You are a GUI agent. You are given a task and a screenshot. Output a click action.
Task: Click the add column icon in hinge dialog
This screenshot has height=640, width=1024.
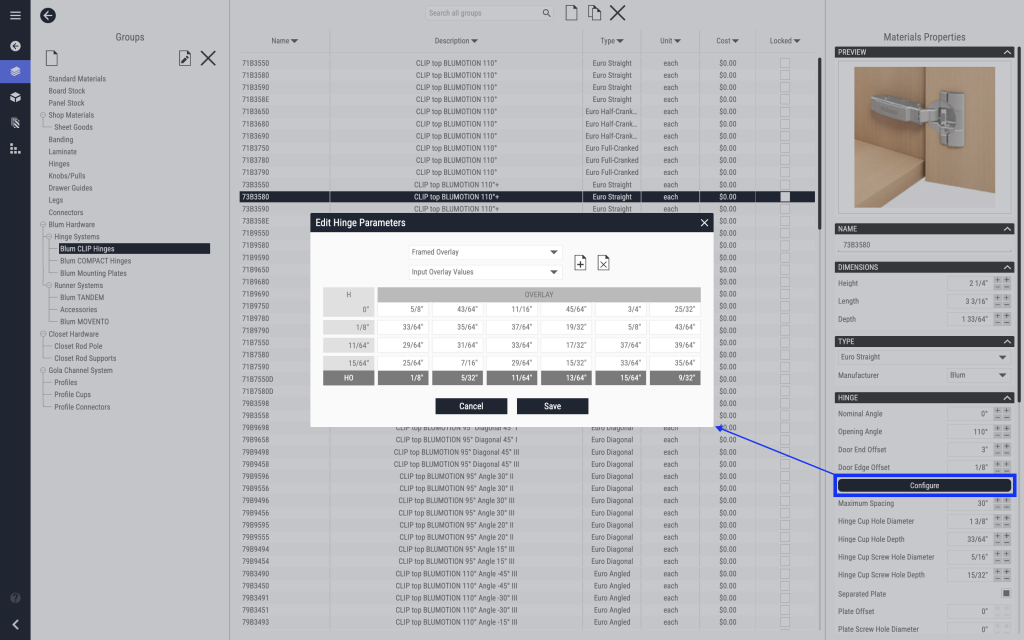(x=580, y=262)
